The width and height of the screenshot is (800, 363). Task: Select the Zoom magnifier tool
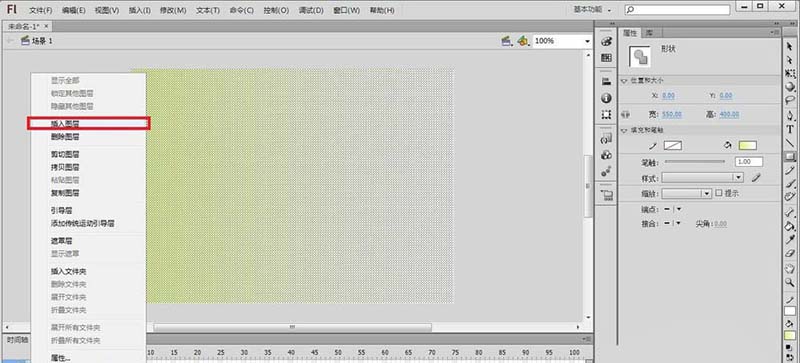[790, 282]
